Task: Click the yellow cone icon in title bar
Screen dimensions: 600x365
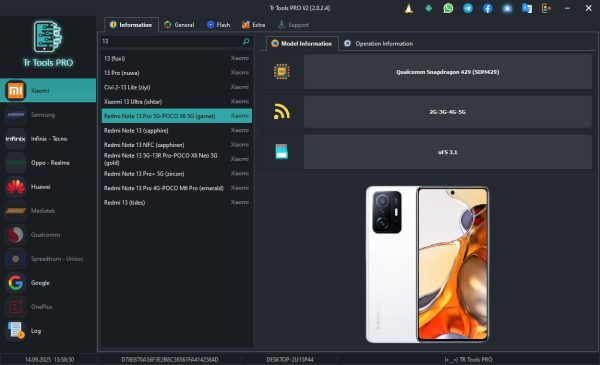Action: pos(409,8)
